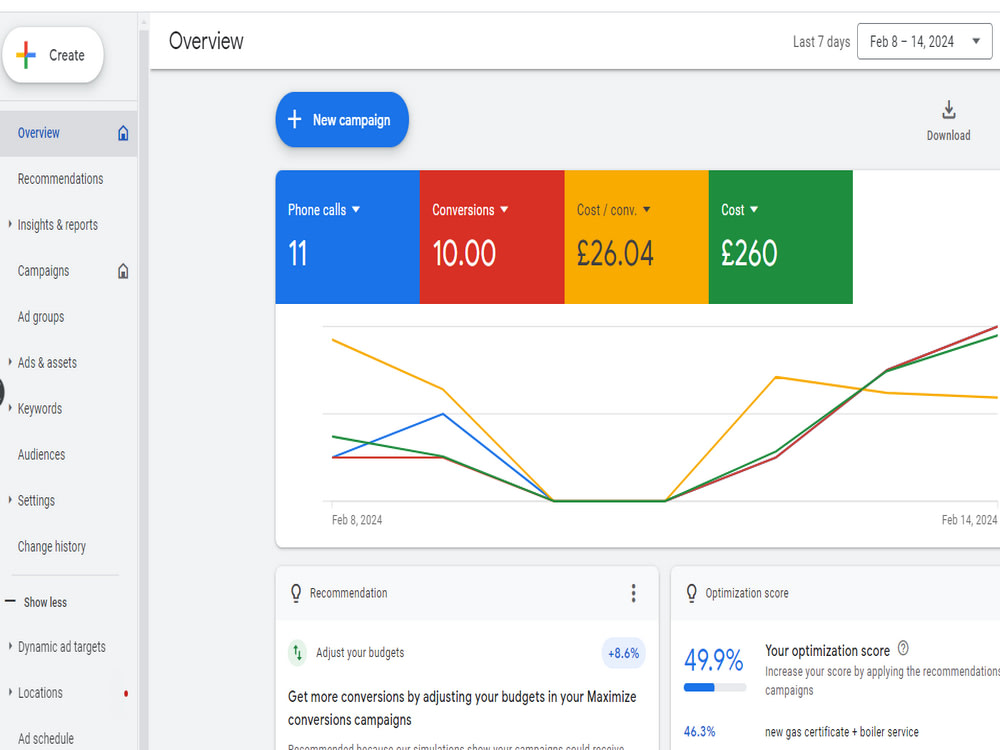Click the Adjust your budgets arrows icon

tap(297, 652)
